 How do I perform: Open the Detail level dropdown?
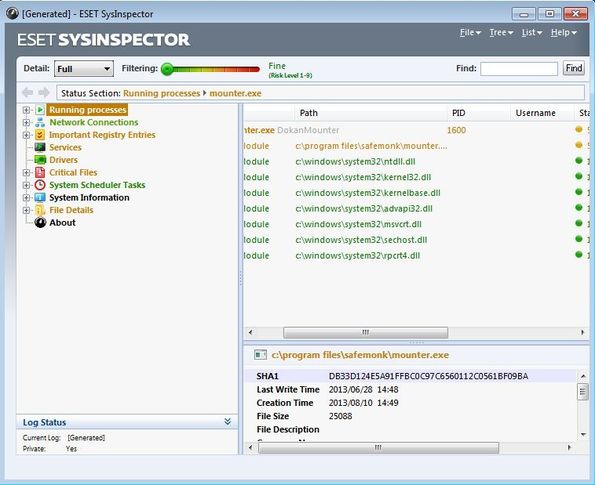coord(84,69)
